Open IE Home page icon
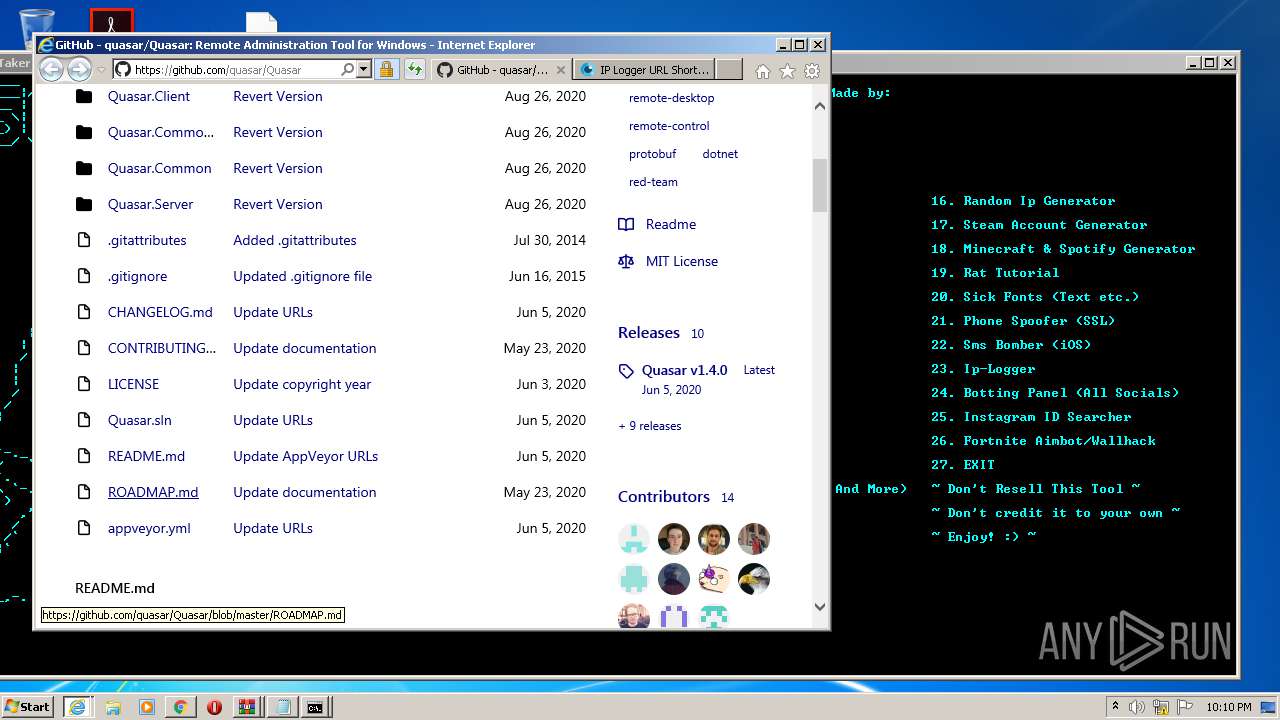Screen dimensions: 1280x720 coord(763,71)
